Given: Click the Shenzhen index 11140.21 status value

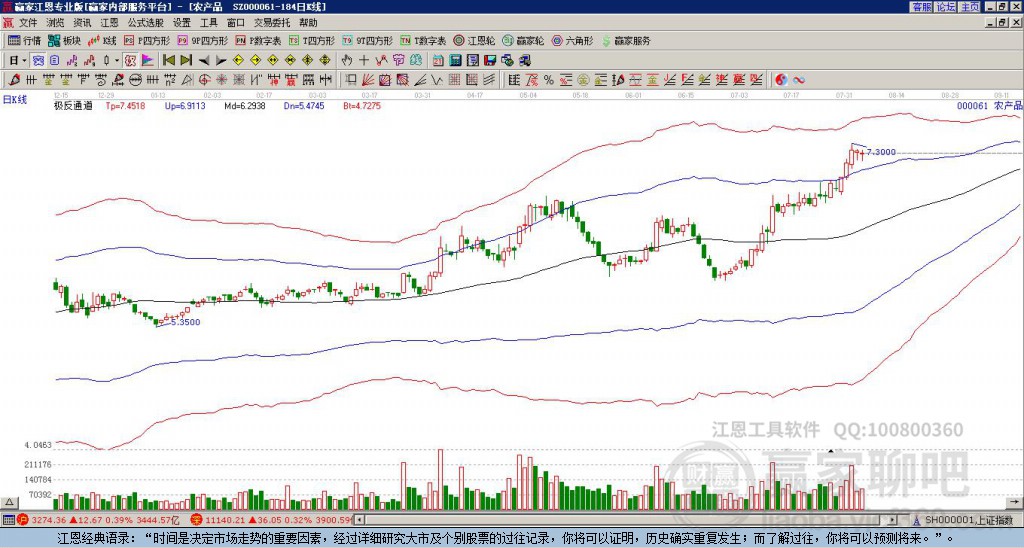Looking at the screenshot, I should 225,520.
